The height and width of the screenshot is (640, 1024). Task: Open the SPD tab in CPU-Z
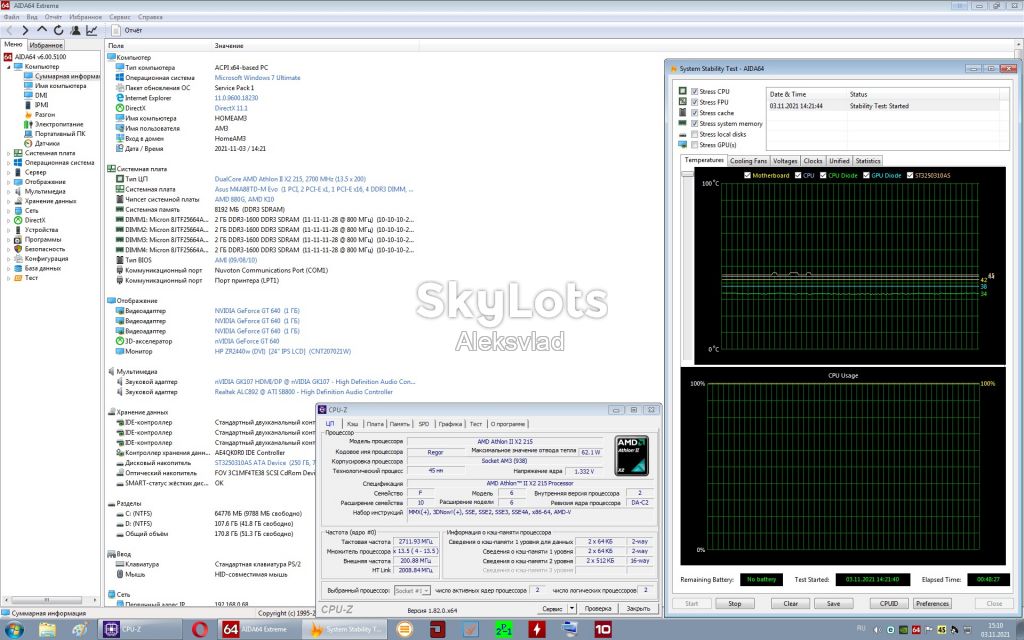[424, 424]
